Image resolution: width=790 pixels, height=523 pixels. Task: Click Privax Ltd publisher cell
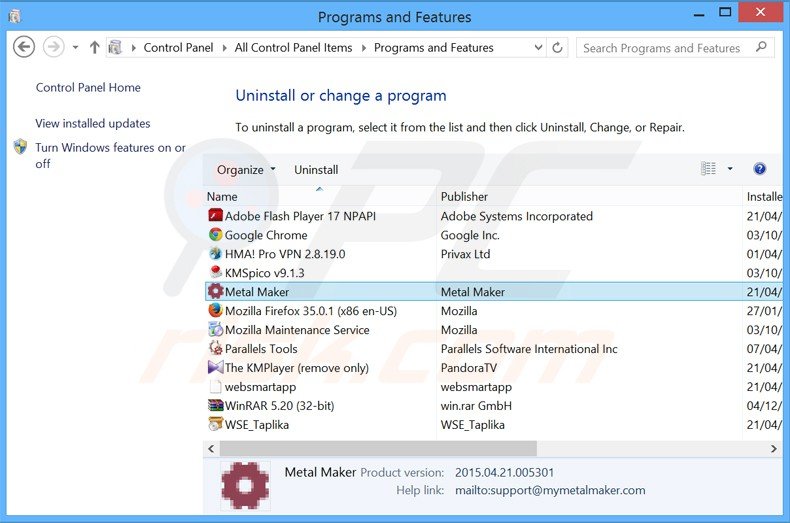click(466, 254)
